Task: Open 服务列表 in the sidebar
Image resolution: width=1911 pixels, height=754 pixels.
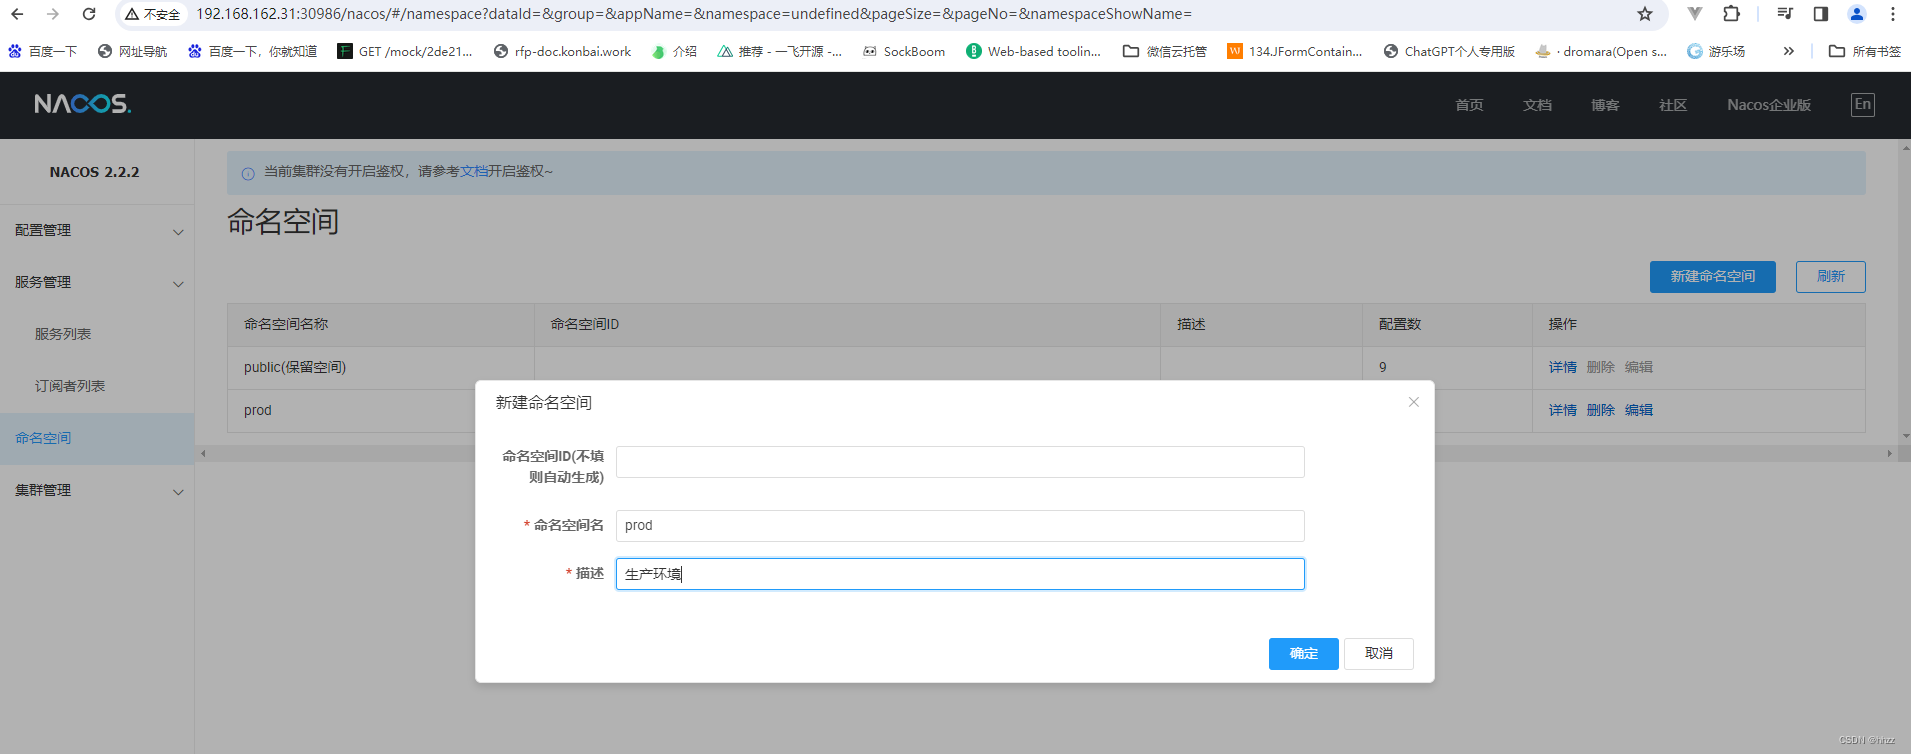Action: coord(63,334)
